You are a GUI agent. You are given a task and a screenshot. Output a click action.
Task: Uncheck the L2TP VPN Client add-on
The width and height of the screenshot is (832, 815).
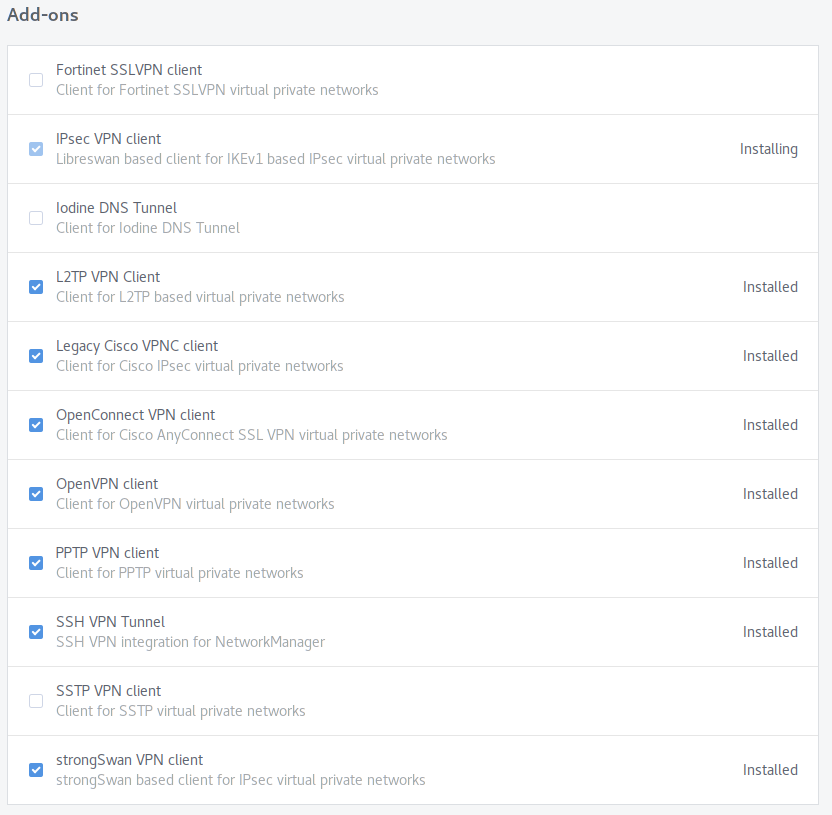[36, 287]
